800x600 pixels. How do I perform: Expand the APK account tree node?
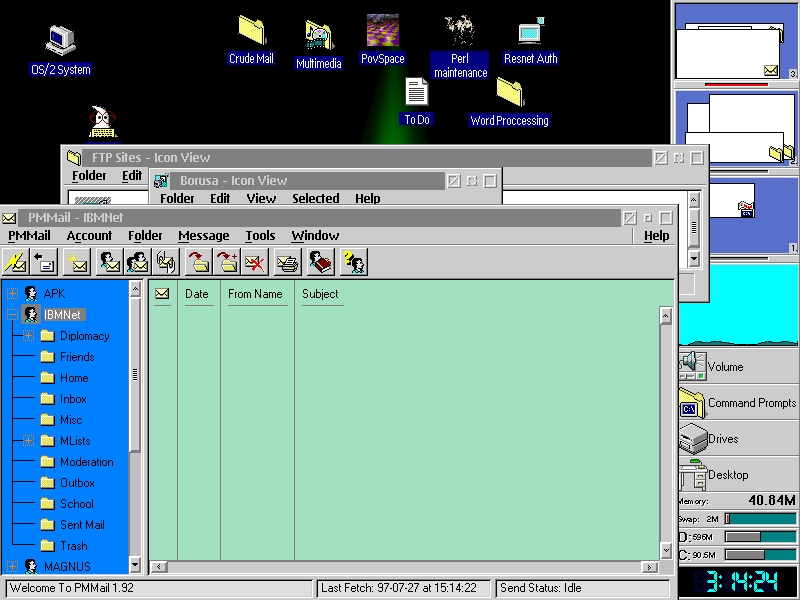pos(12,293)
